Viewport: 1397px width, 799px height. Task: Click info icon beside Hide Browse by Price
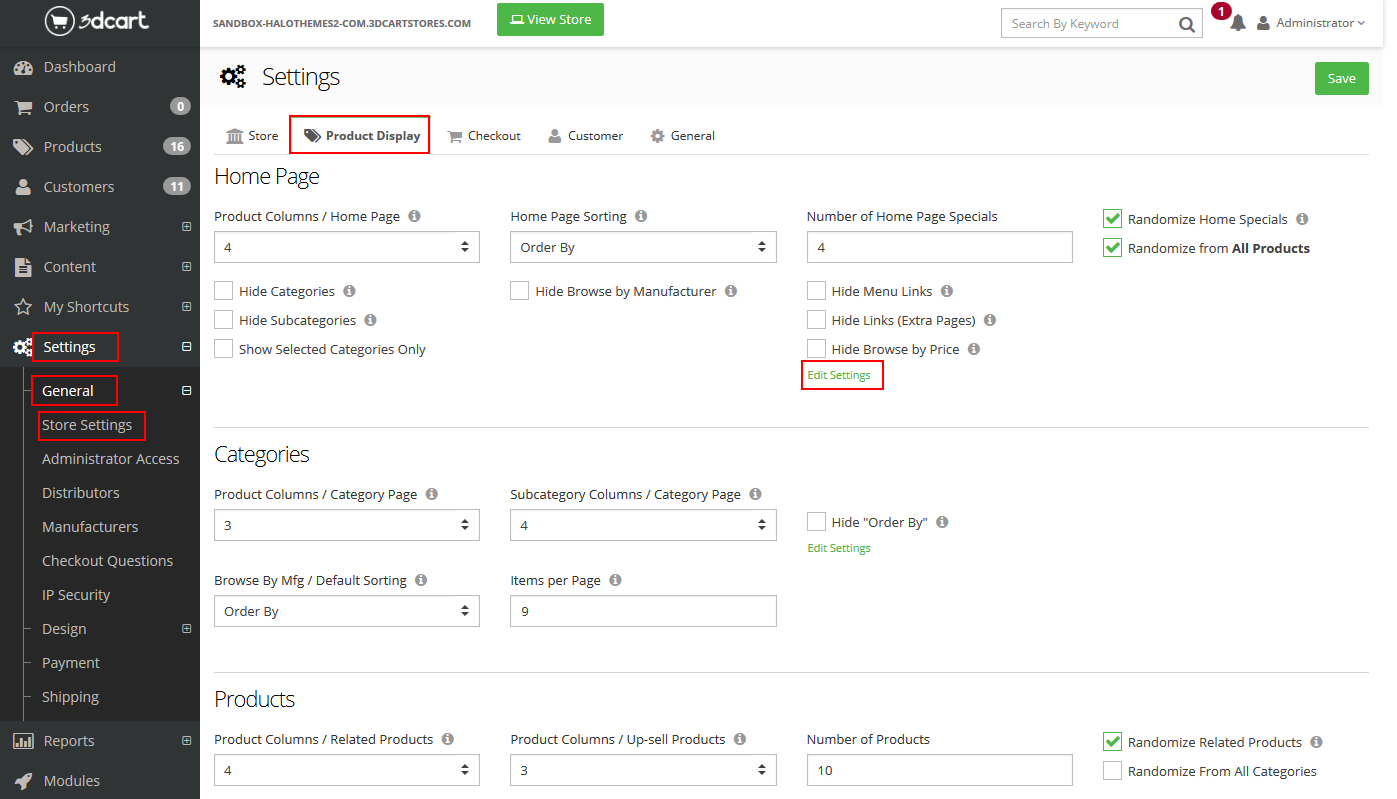pyautogui.click(x=974, y=349)
